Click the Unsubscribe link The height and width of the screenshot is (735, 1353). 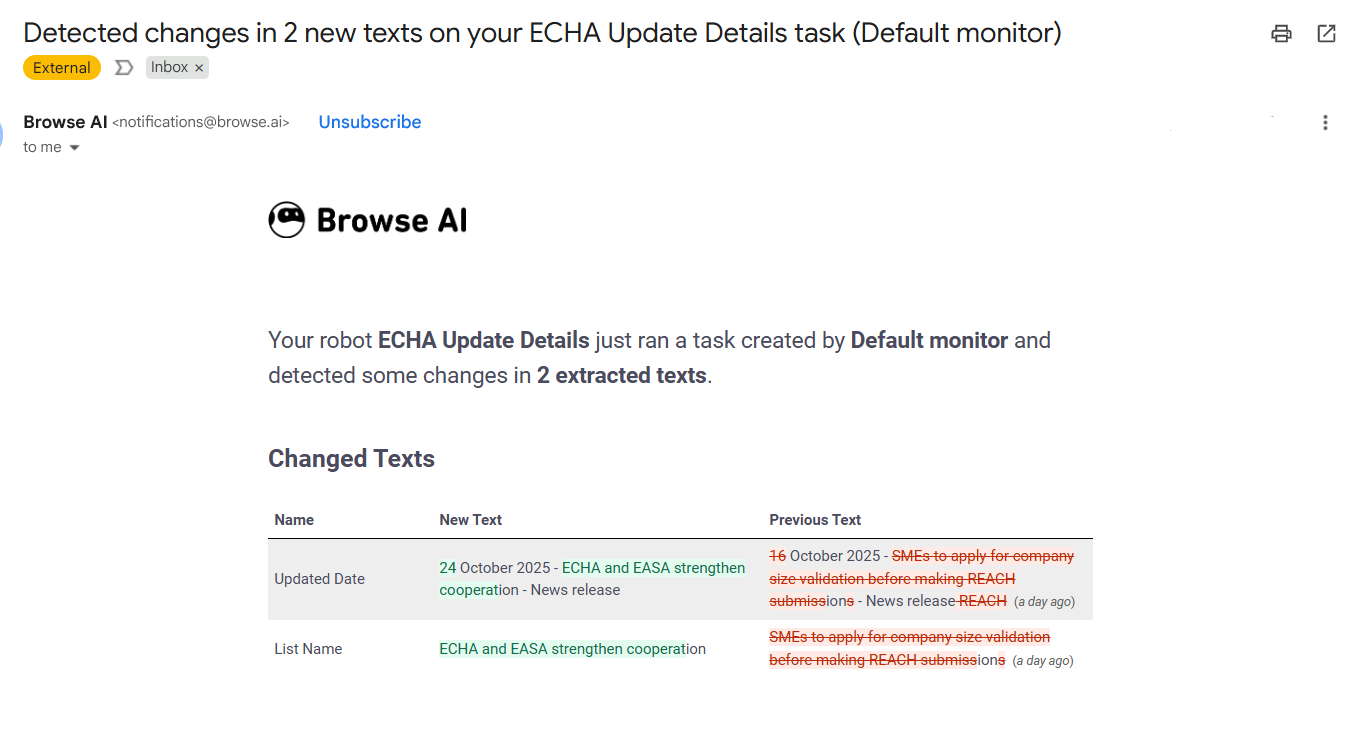(369, 122)
